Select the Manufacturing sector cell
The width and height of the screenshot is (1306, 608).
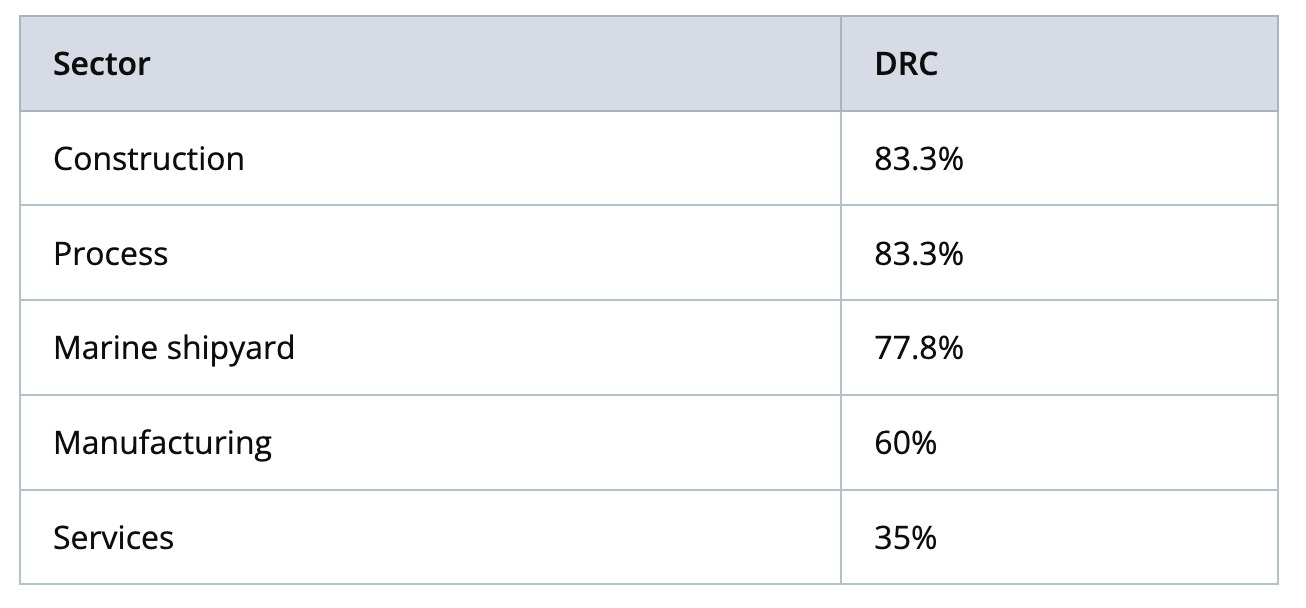coord(162,443)
